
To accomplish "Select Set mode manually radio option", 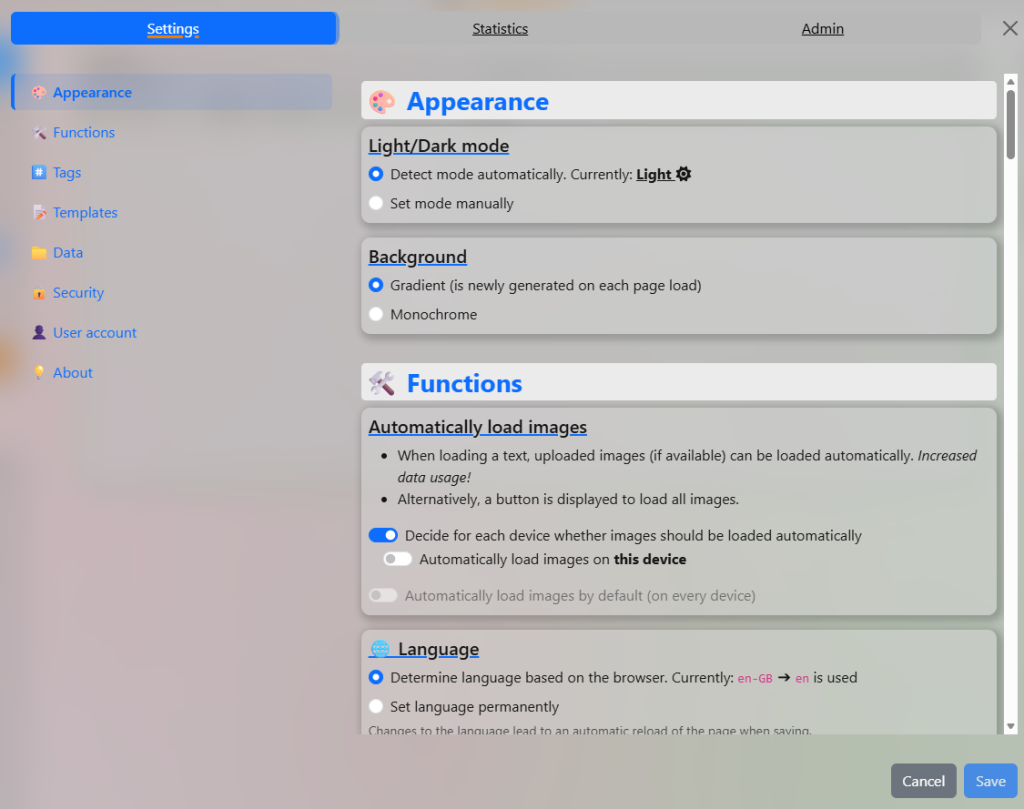I will (376, 203).
